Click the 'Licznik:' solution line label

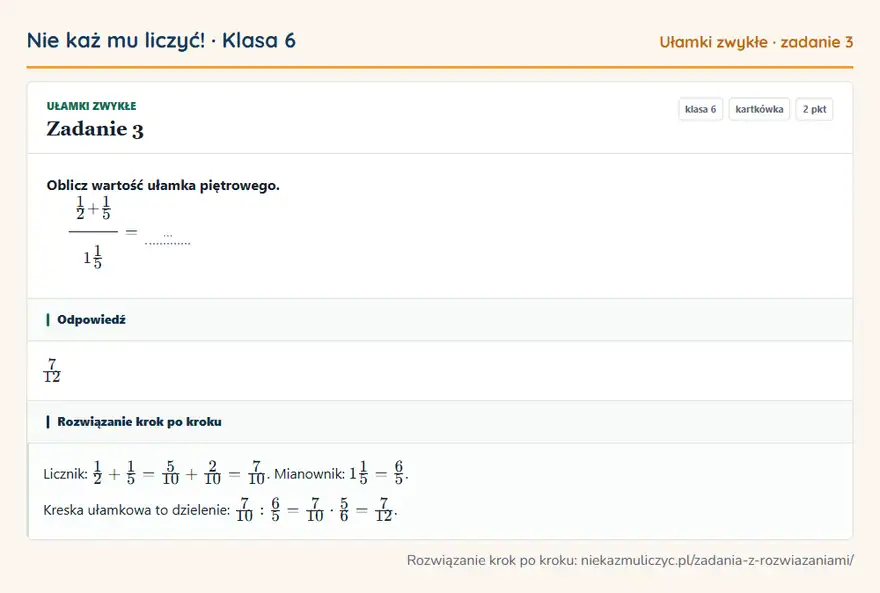66,474
